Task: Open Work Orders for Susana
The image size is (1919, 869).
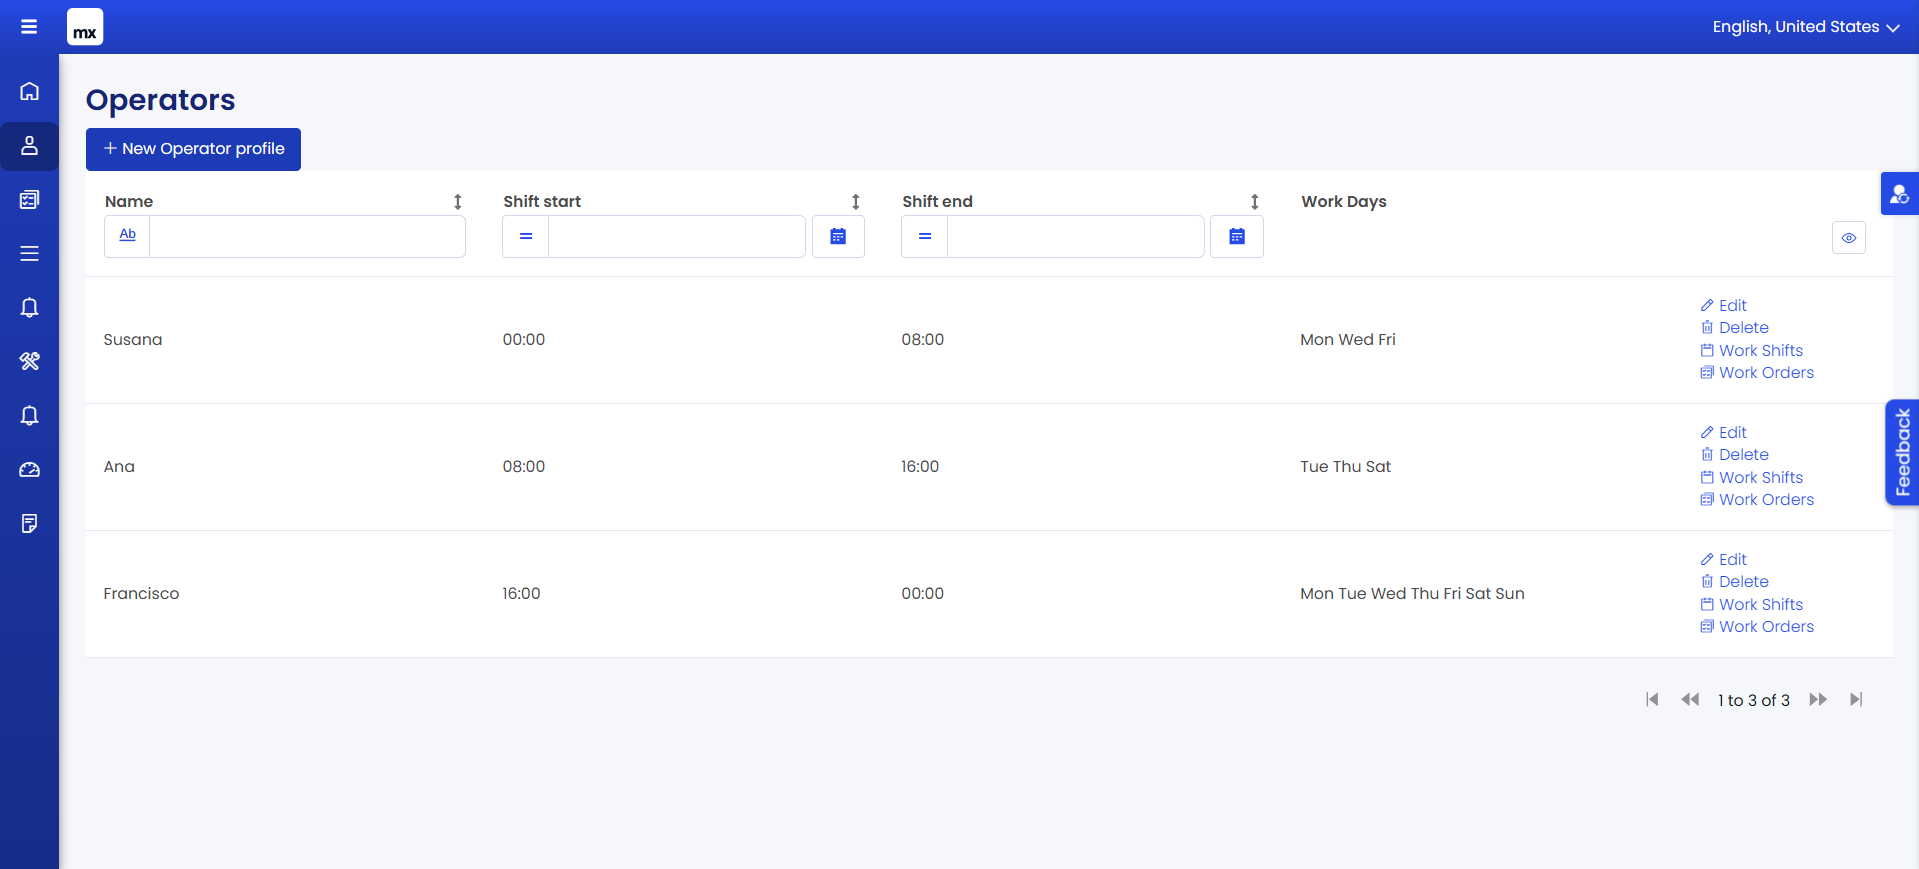Action: pyautogui.click(x=1757, y=373)
